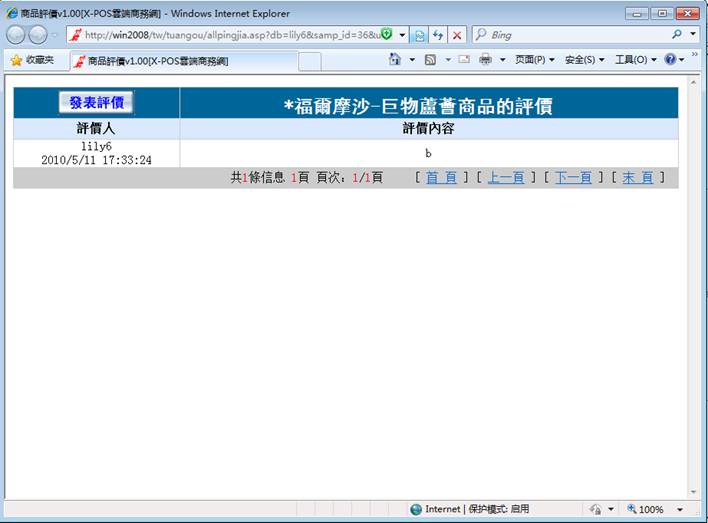The width and height of the screenshot is (708, 523).
Task: Expand the 工具(O) tools dropdown
Action: coord(635,60)
